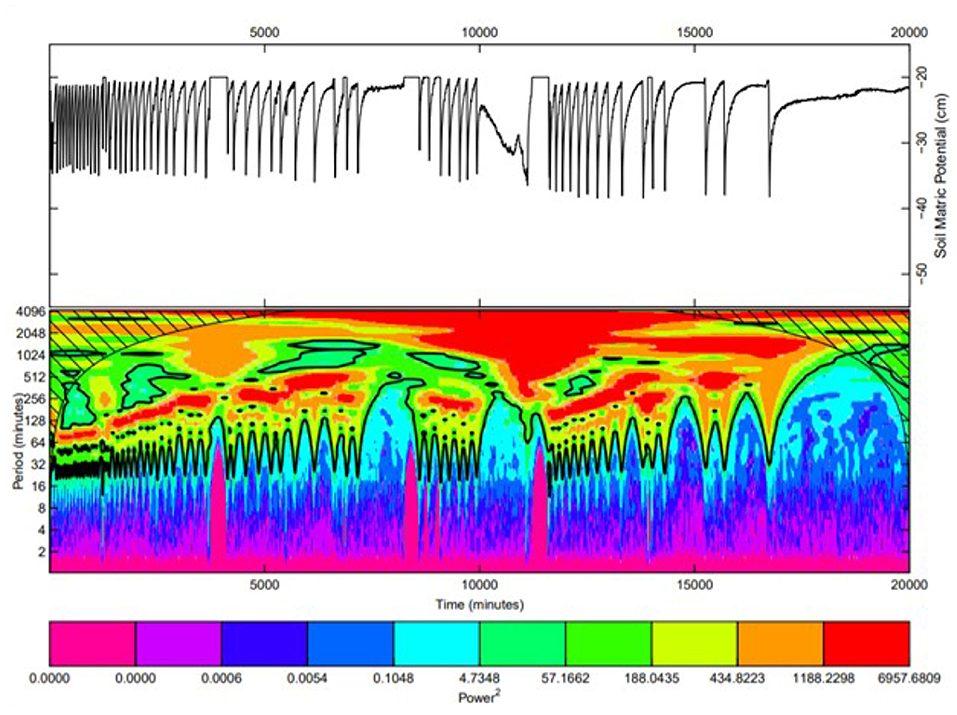Select the medium blue colorbar swatch
Viewport: 957px width, 715px height.
(x=350, y=644)
